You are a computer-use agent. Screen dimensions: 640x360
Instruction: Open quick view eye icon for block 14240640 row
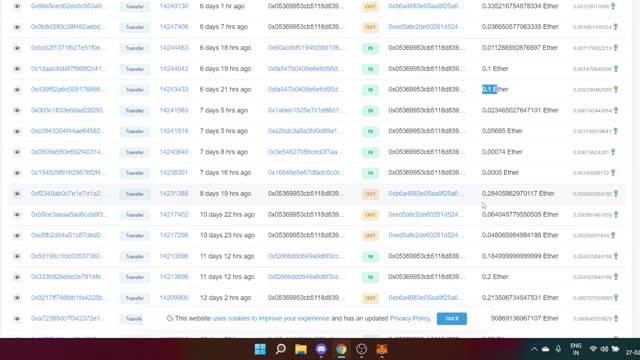17,152
